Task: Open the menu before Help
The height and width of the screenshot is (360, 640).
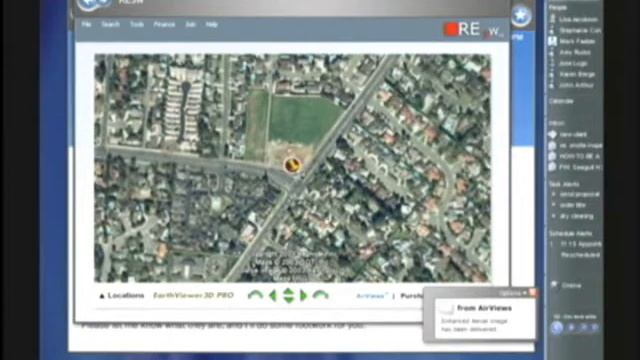Action: [190, 24]
